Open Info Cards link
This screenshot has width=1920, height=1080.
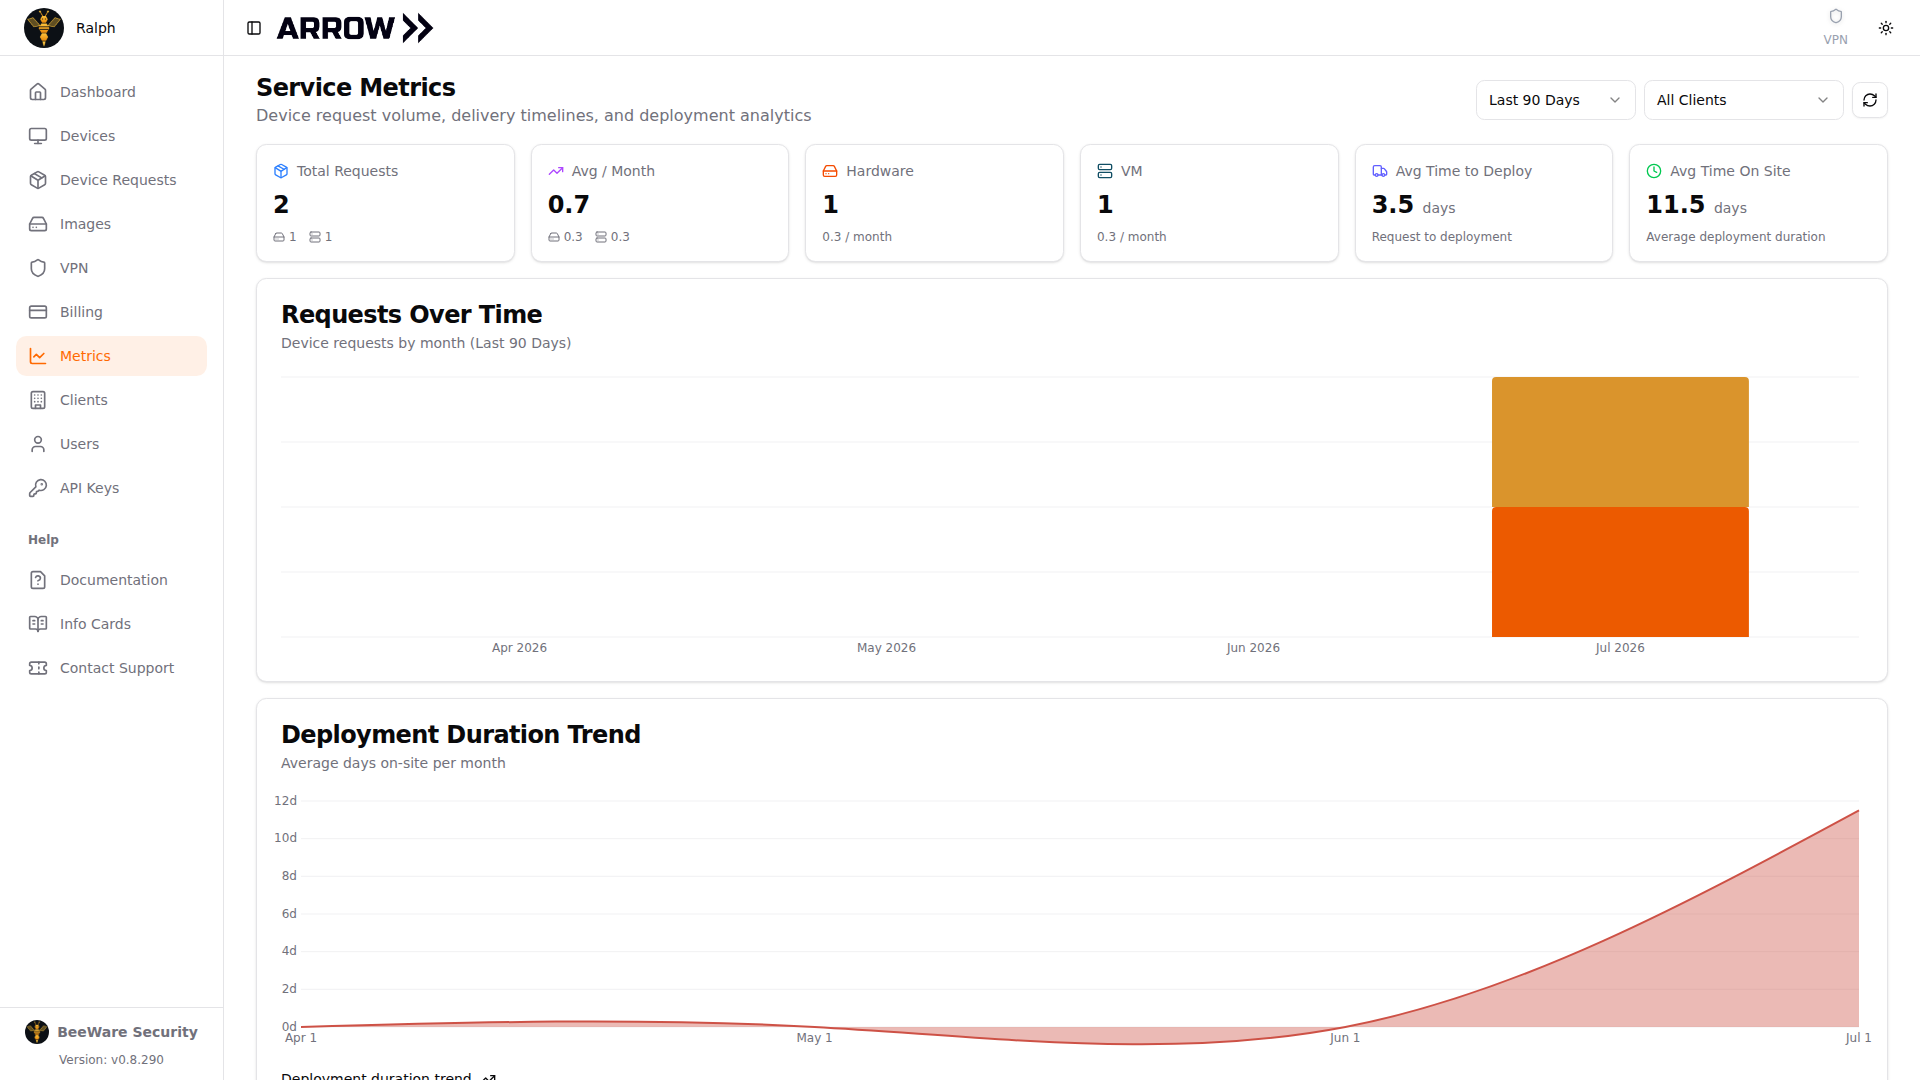coord(111,624)
